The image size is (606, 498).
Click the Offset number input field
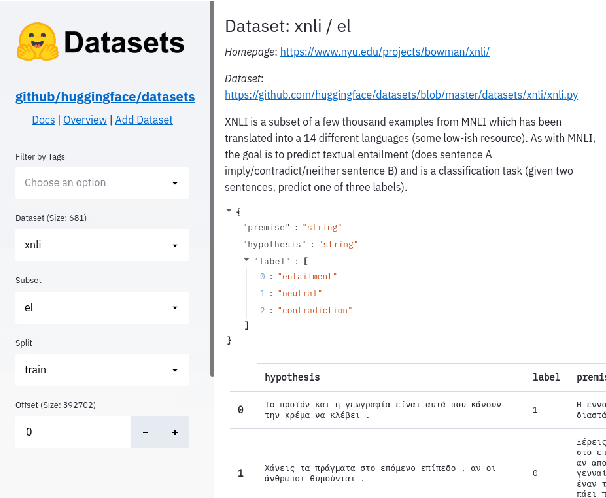click(x=72, y=432)
